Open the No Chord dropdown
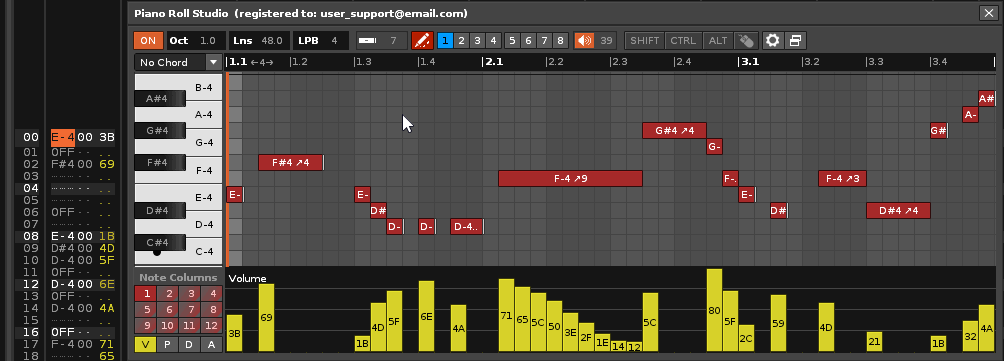1004x361 pixels. 177,62
